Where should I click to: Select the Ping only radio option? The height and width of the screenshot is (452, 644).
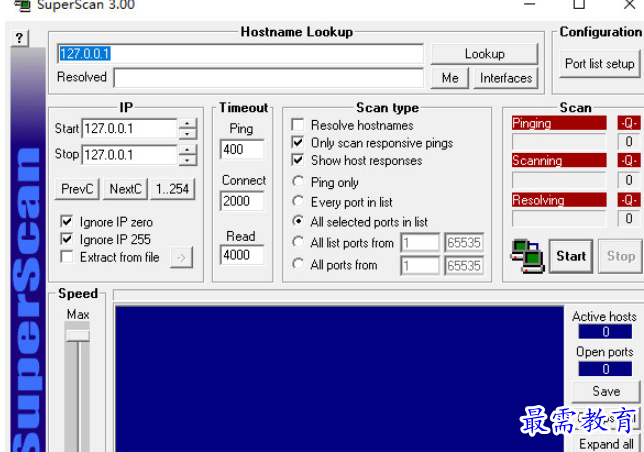click(x=298, y=182)
